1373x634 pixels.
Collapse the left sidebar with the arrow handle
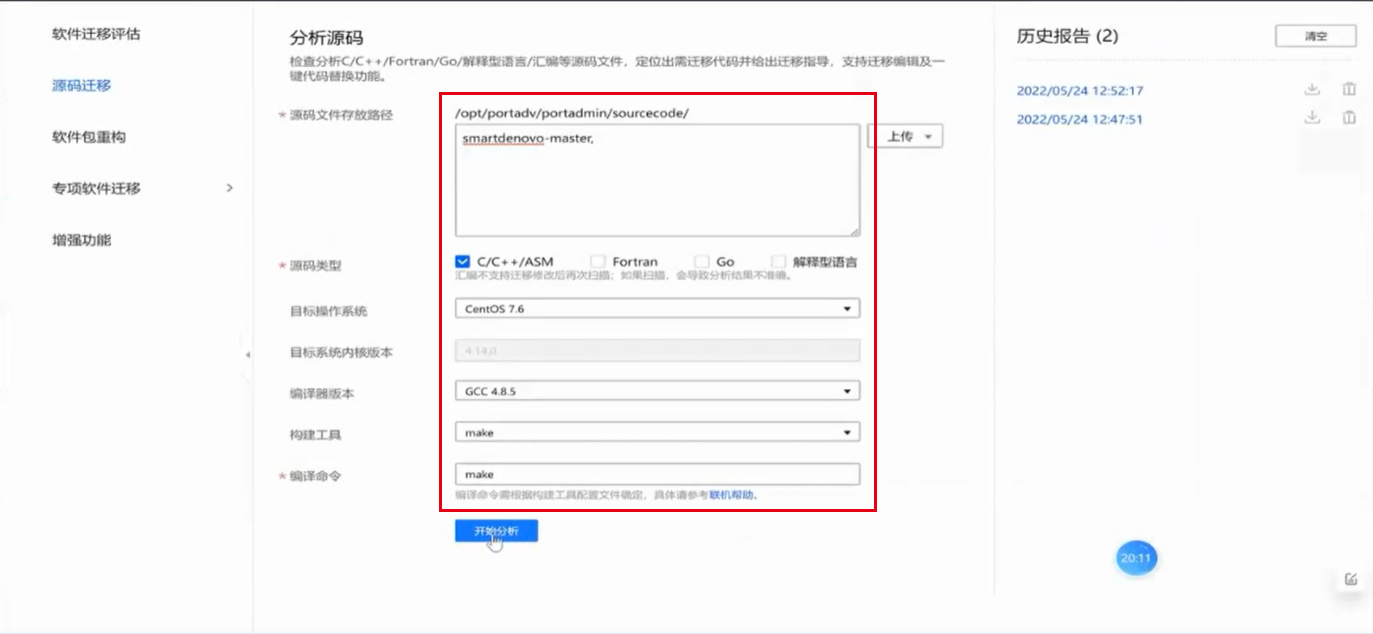tap(247, 355)
